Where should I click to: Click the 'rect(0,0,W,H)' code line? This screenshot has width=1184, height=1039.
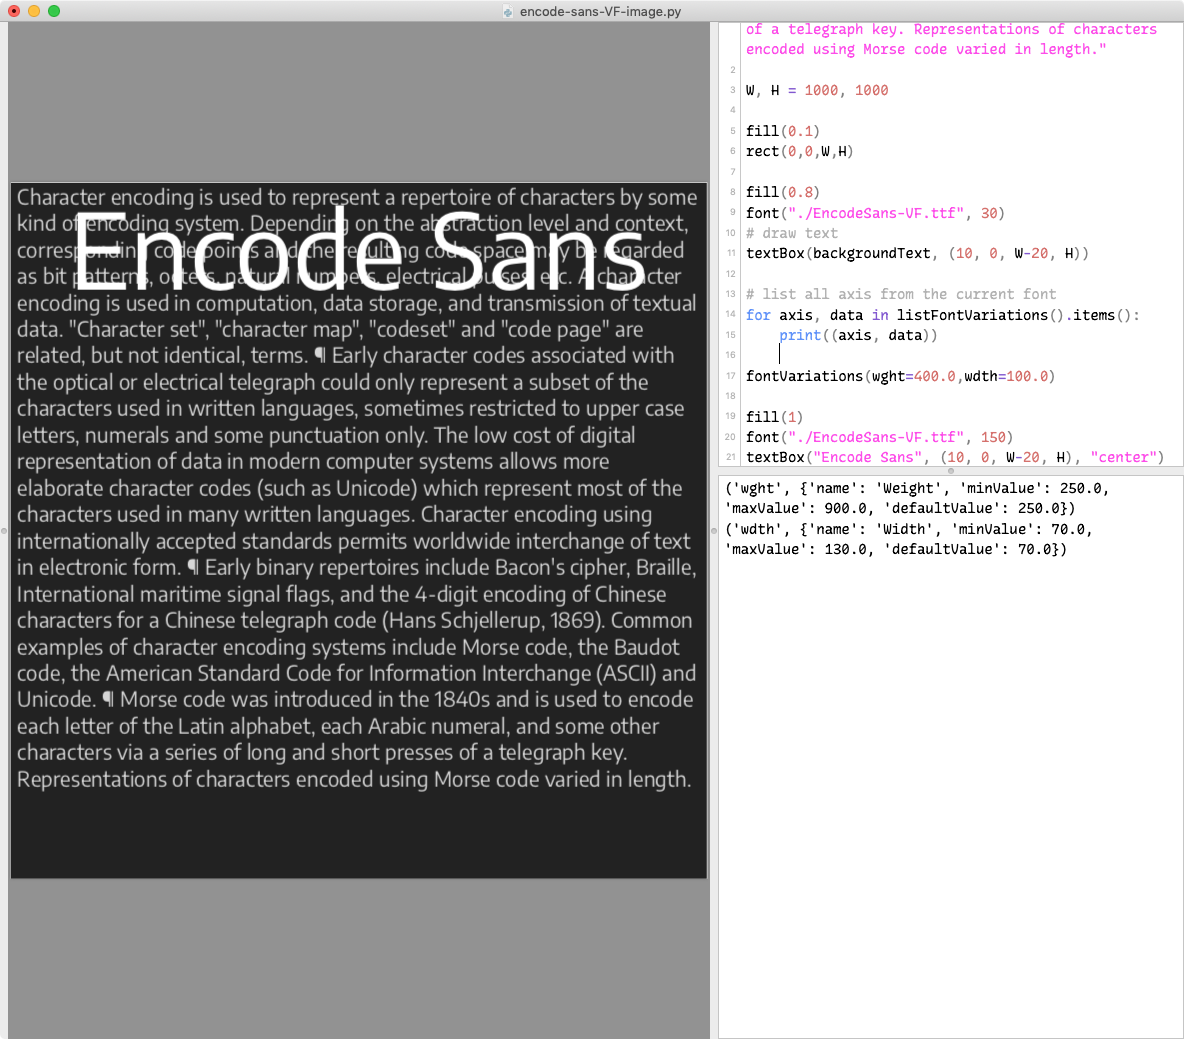[x=800, y=152]
